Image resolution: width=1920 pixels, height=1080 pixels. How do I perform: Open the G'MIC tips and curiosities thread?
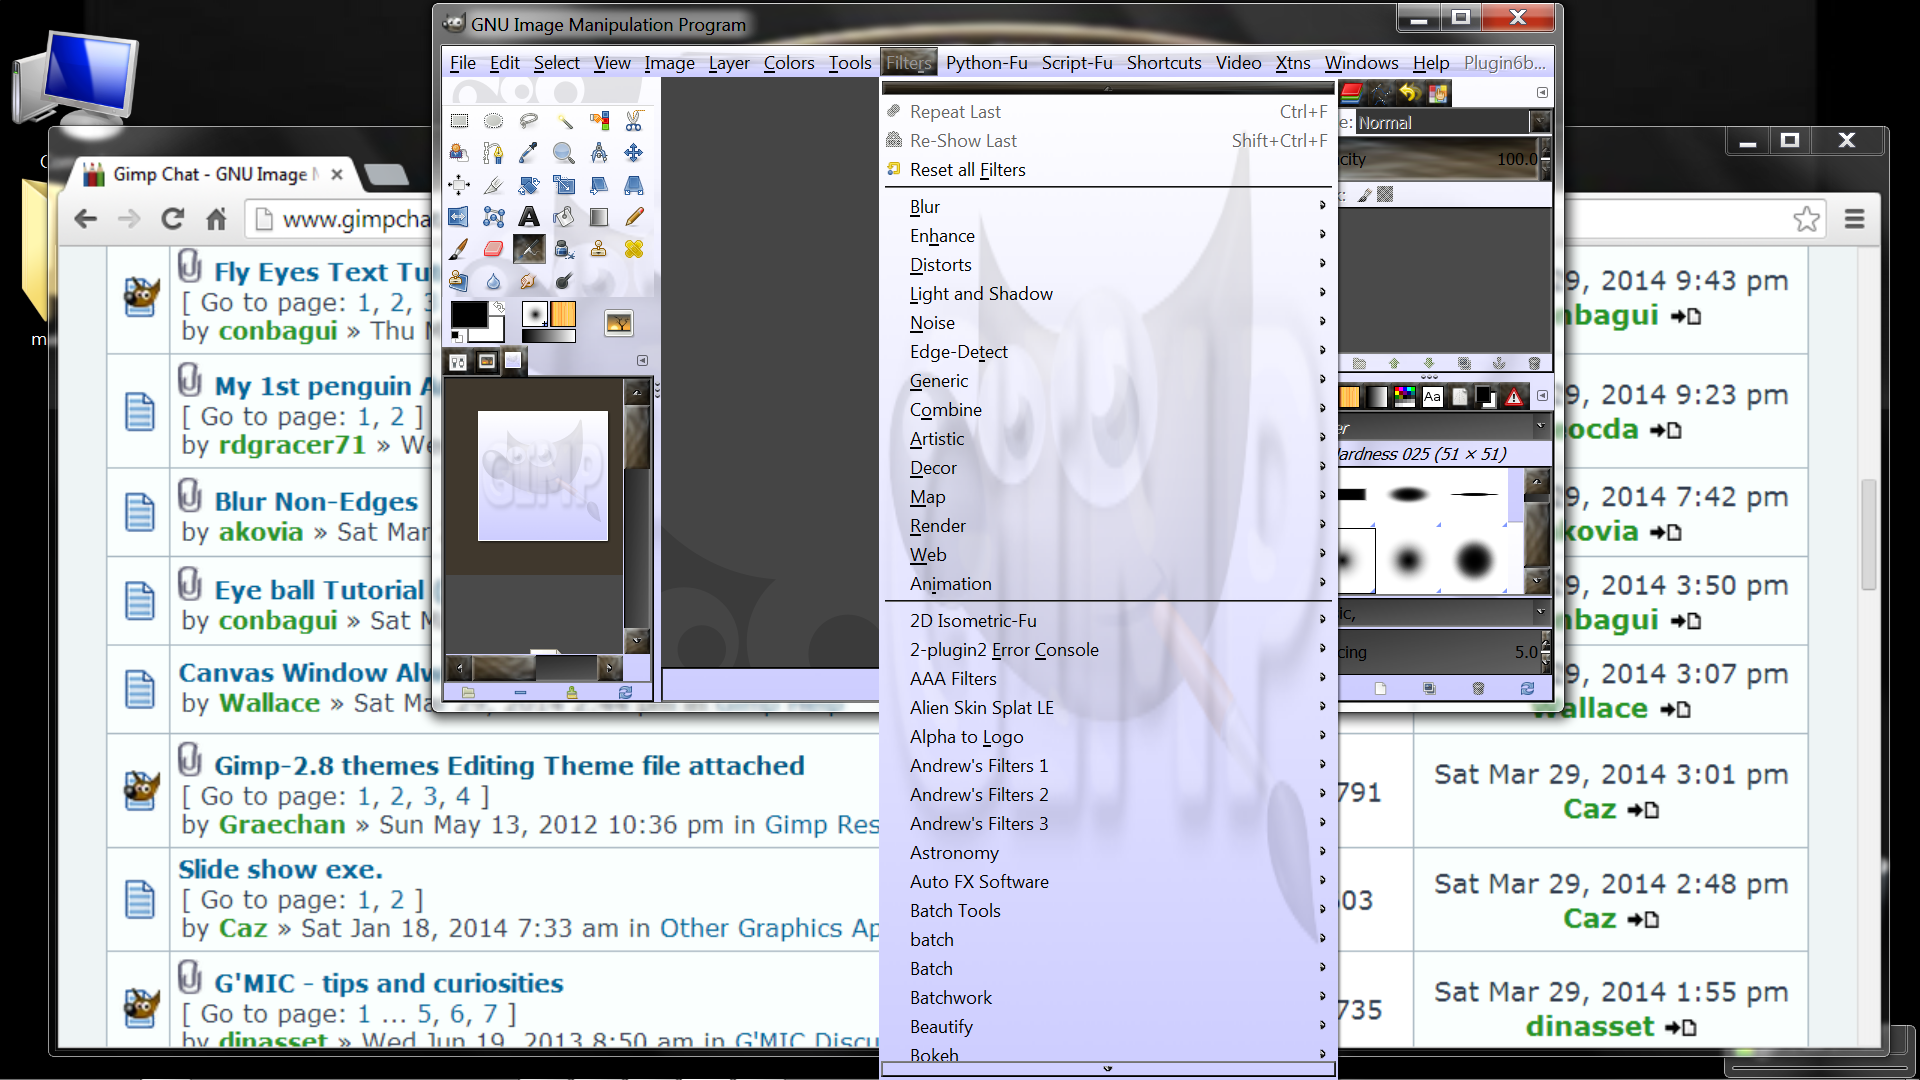point(389,983)
